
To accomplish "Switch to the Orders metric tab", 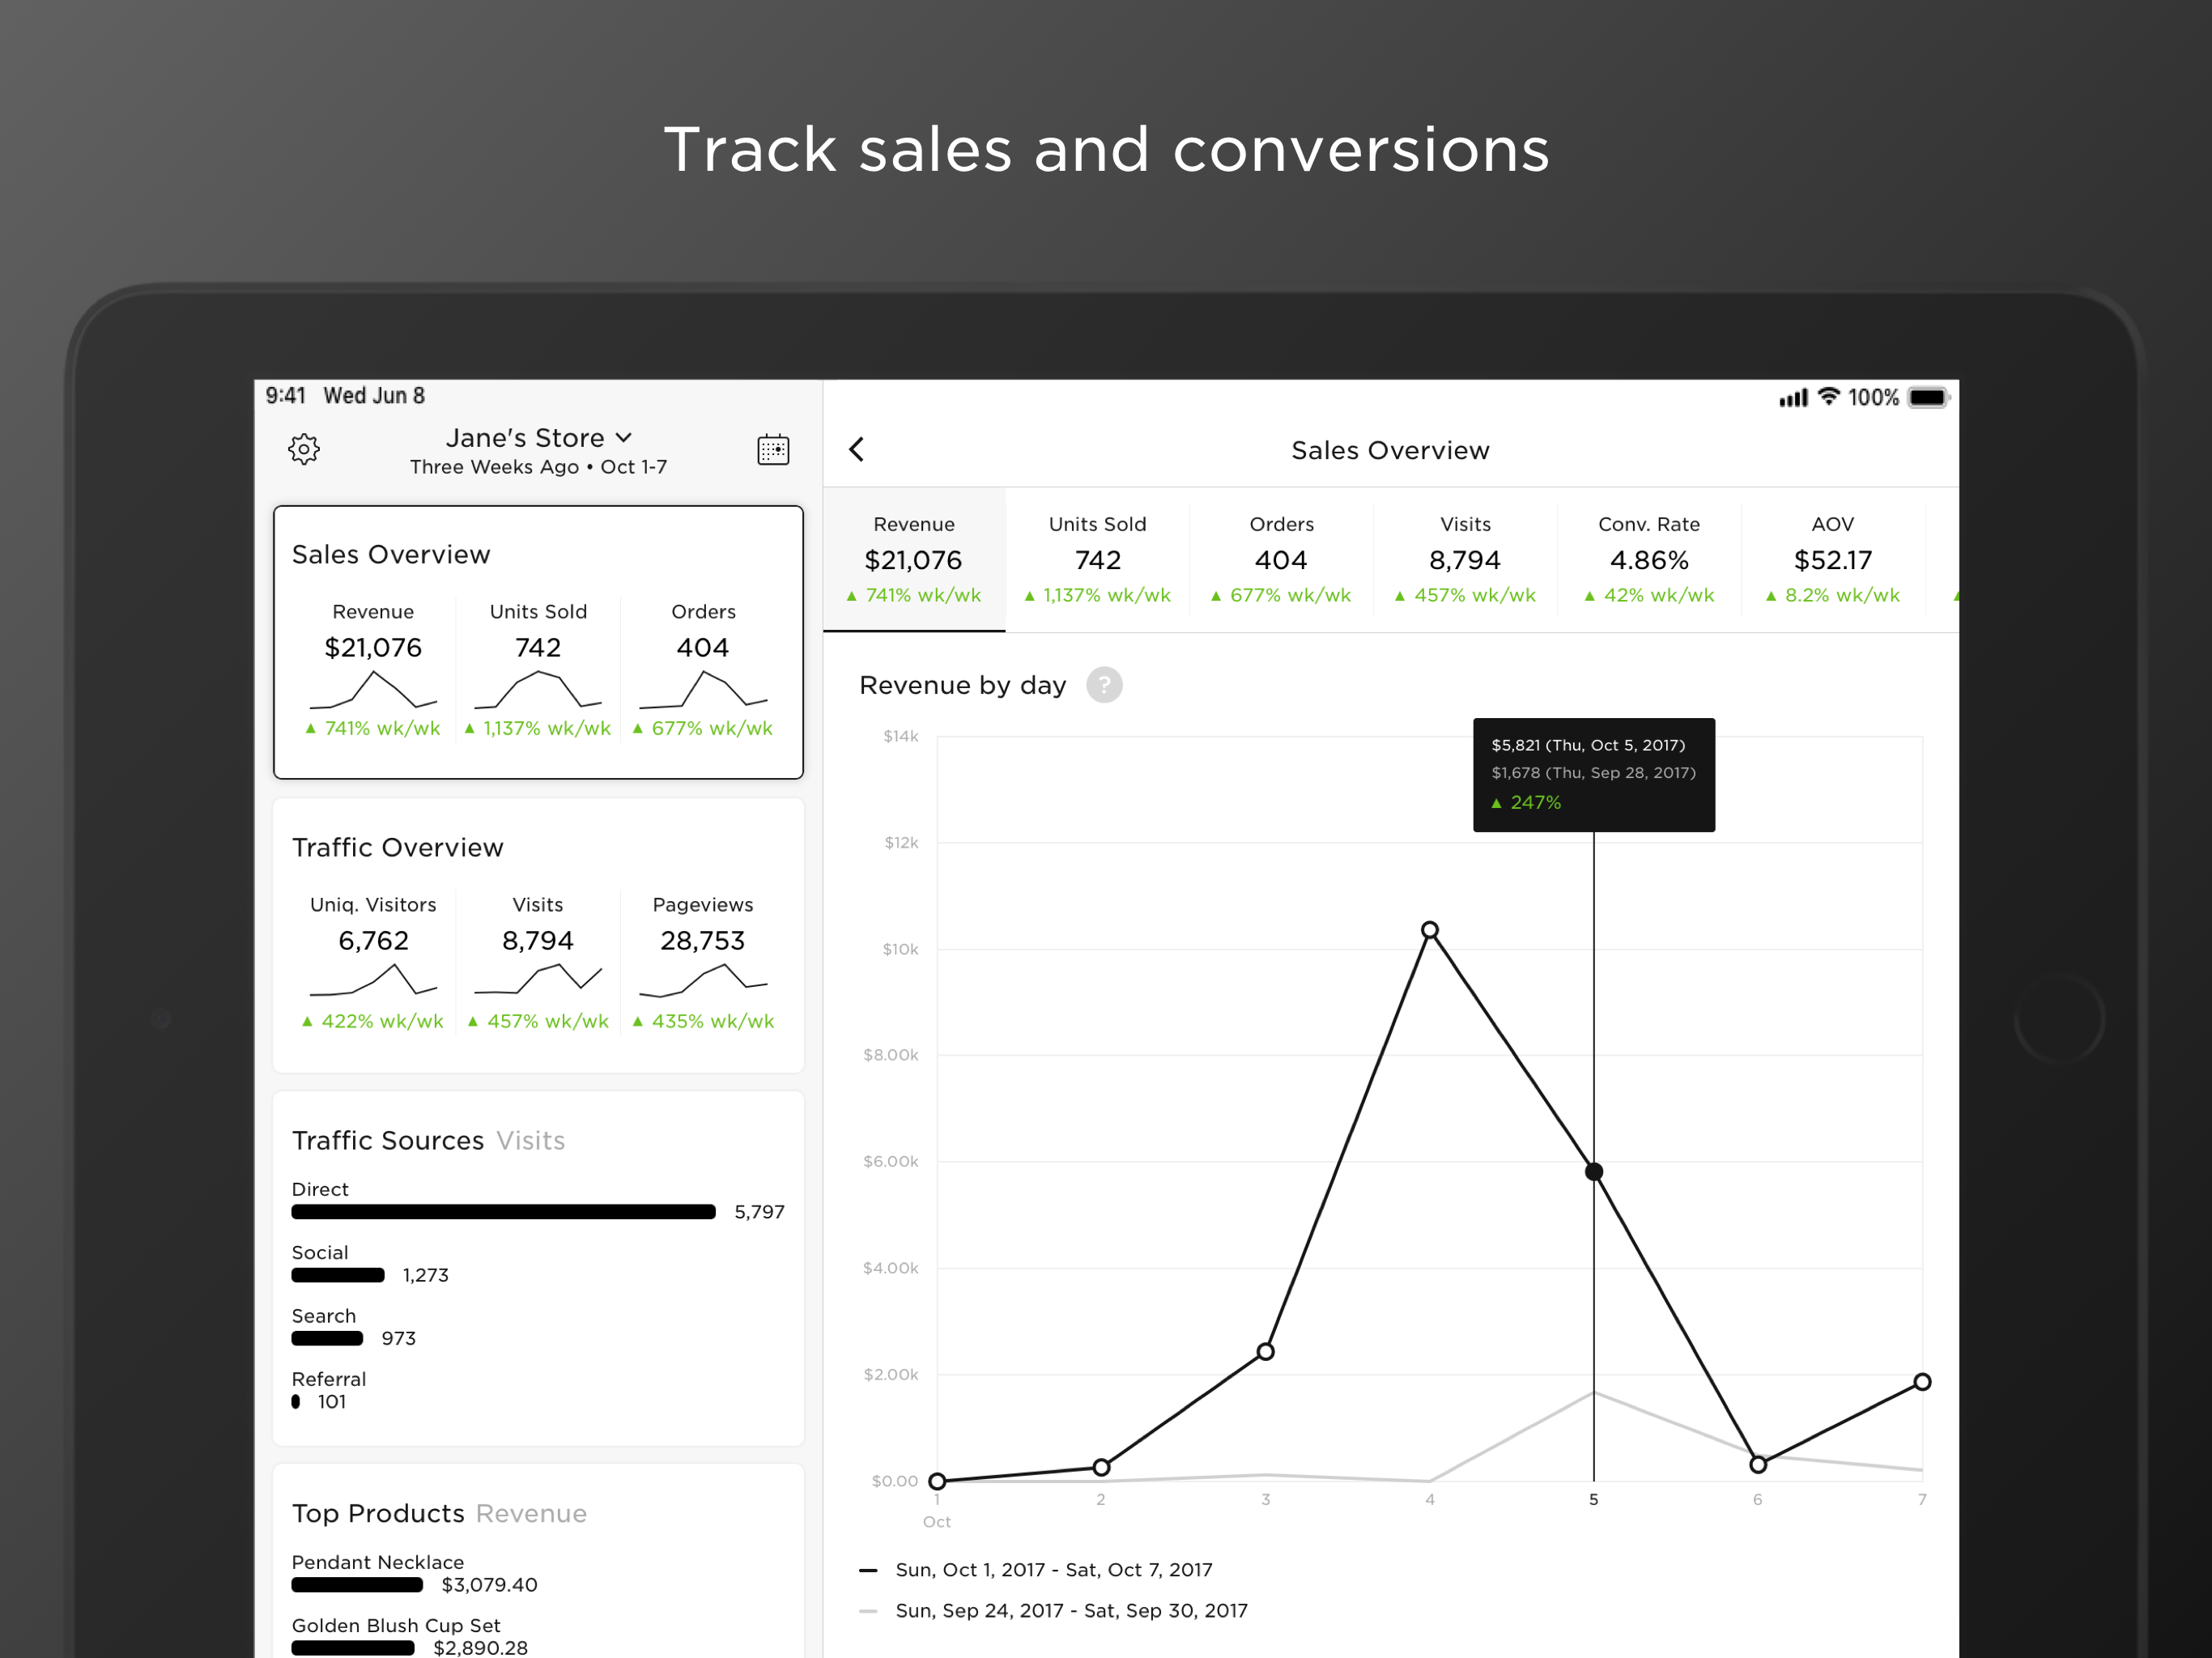I will pos(1281,559).
